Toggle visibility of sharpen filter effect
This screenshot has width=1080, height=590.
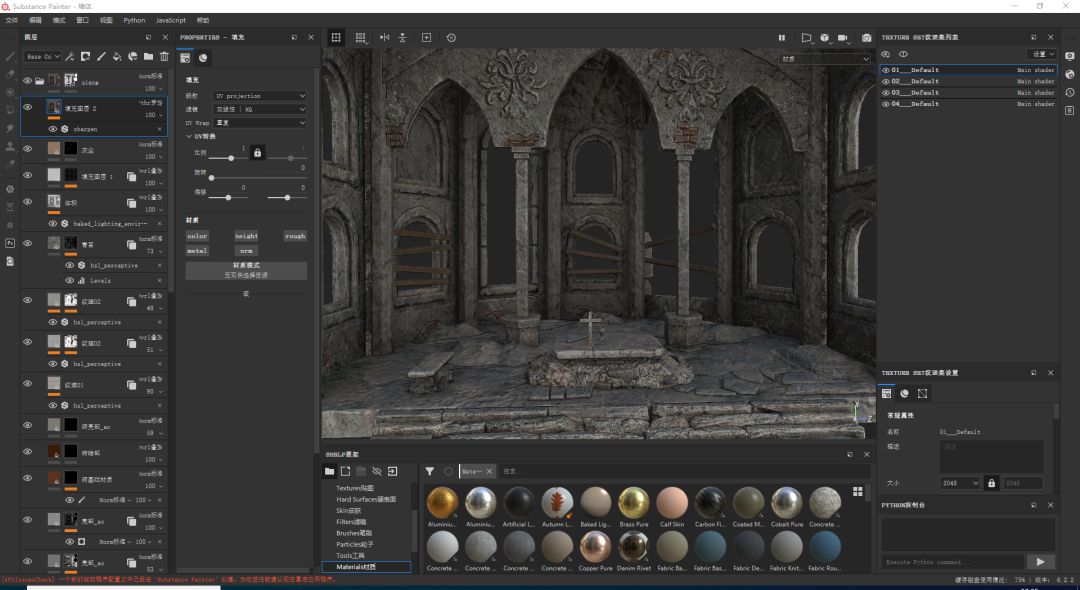[53, 129]
